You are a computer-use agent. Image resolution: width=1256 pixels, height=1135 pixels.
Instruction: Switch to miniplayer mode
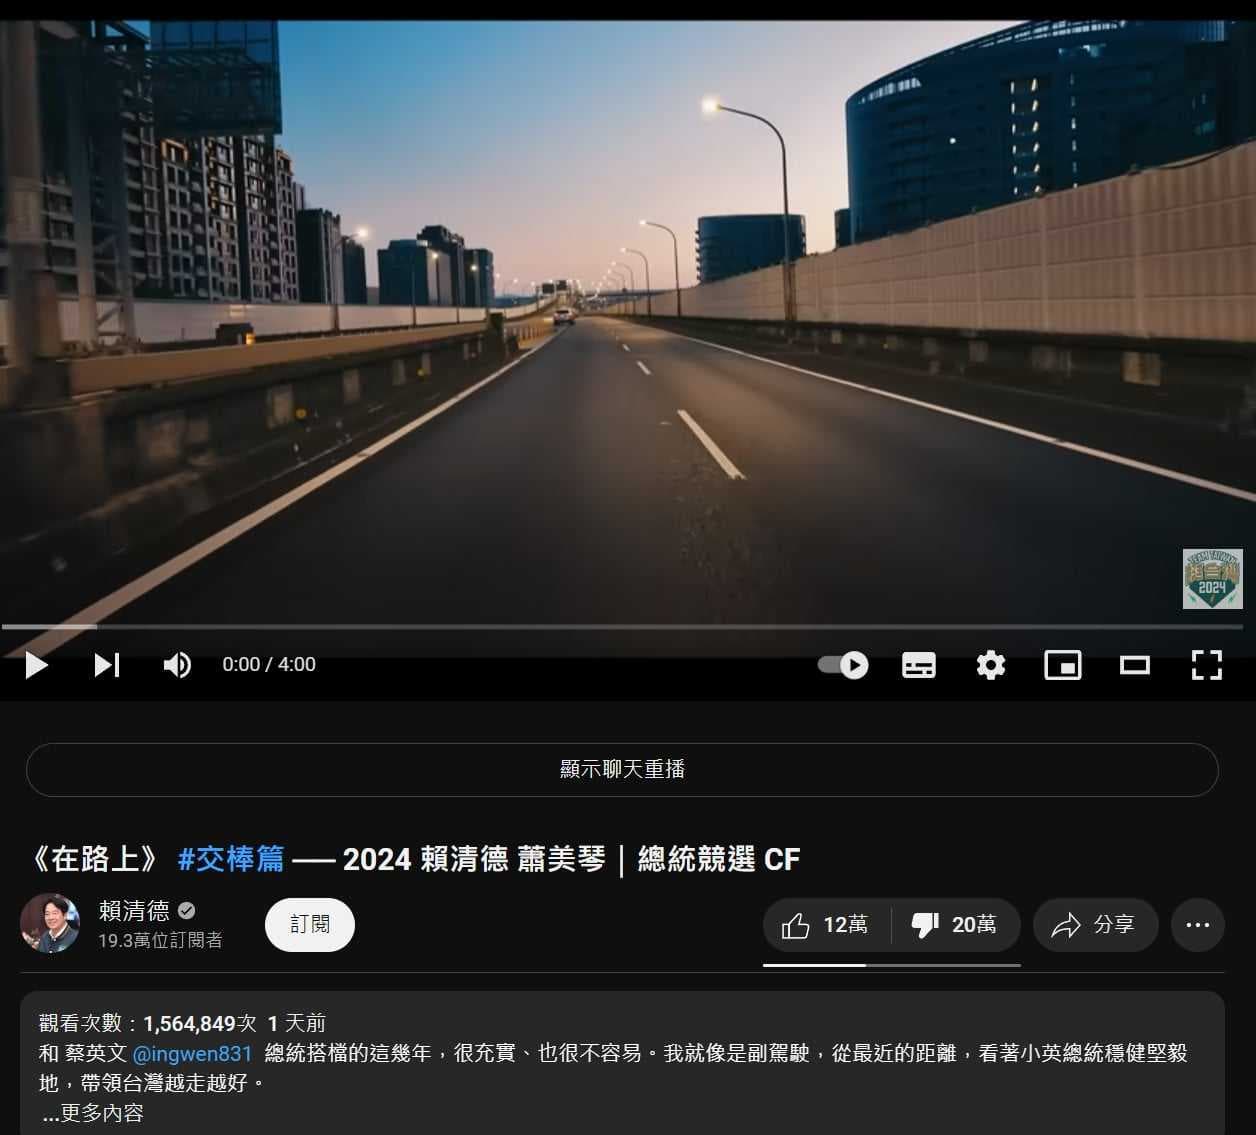pyautogui.click(x=1063, y=665)
